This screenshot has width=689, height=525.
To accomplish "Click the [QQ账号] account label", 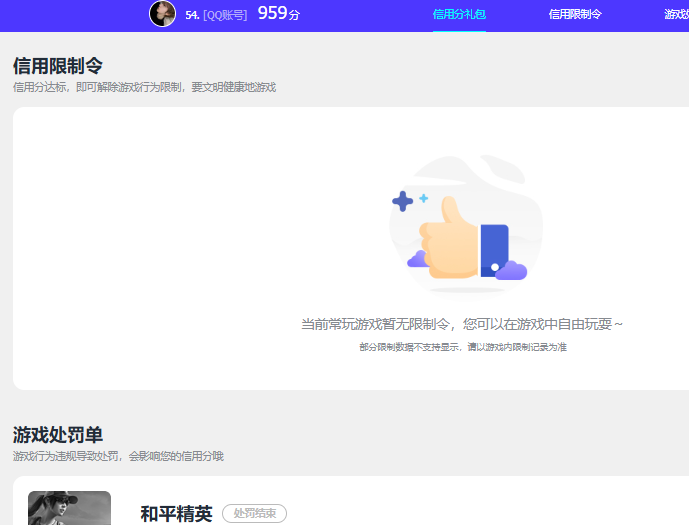I will tap(225, 15).
